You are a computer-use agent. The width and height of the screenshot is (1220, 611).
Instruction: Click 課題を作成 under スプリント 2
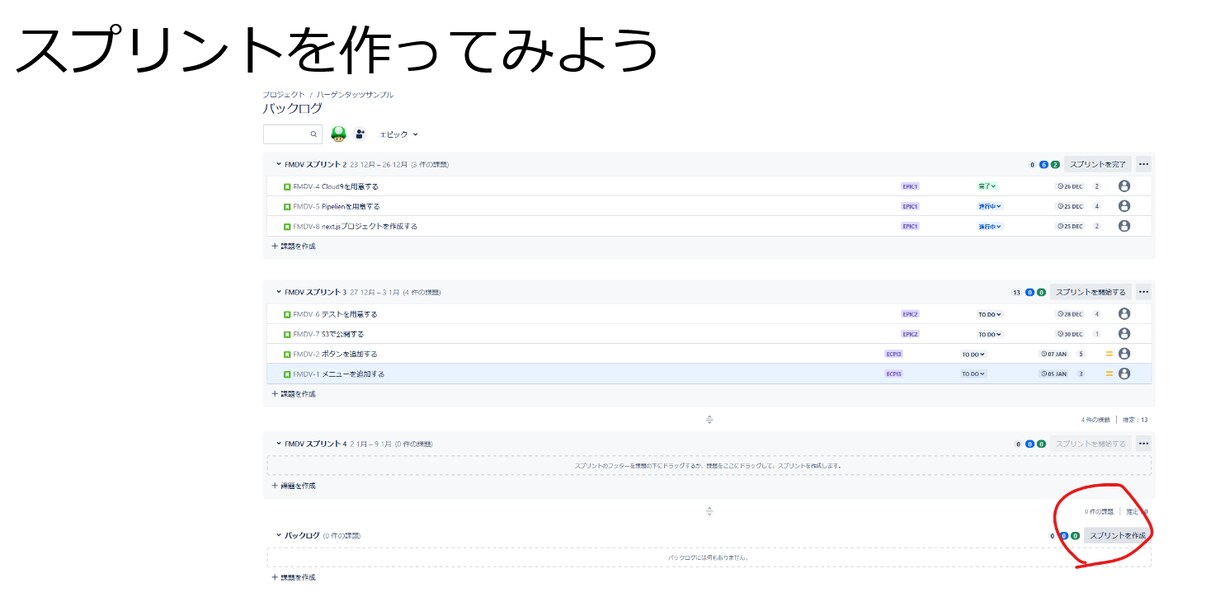click(294, 246)
